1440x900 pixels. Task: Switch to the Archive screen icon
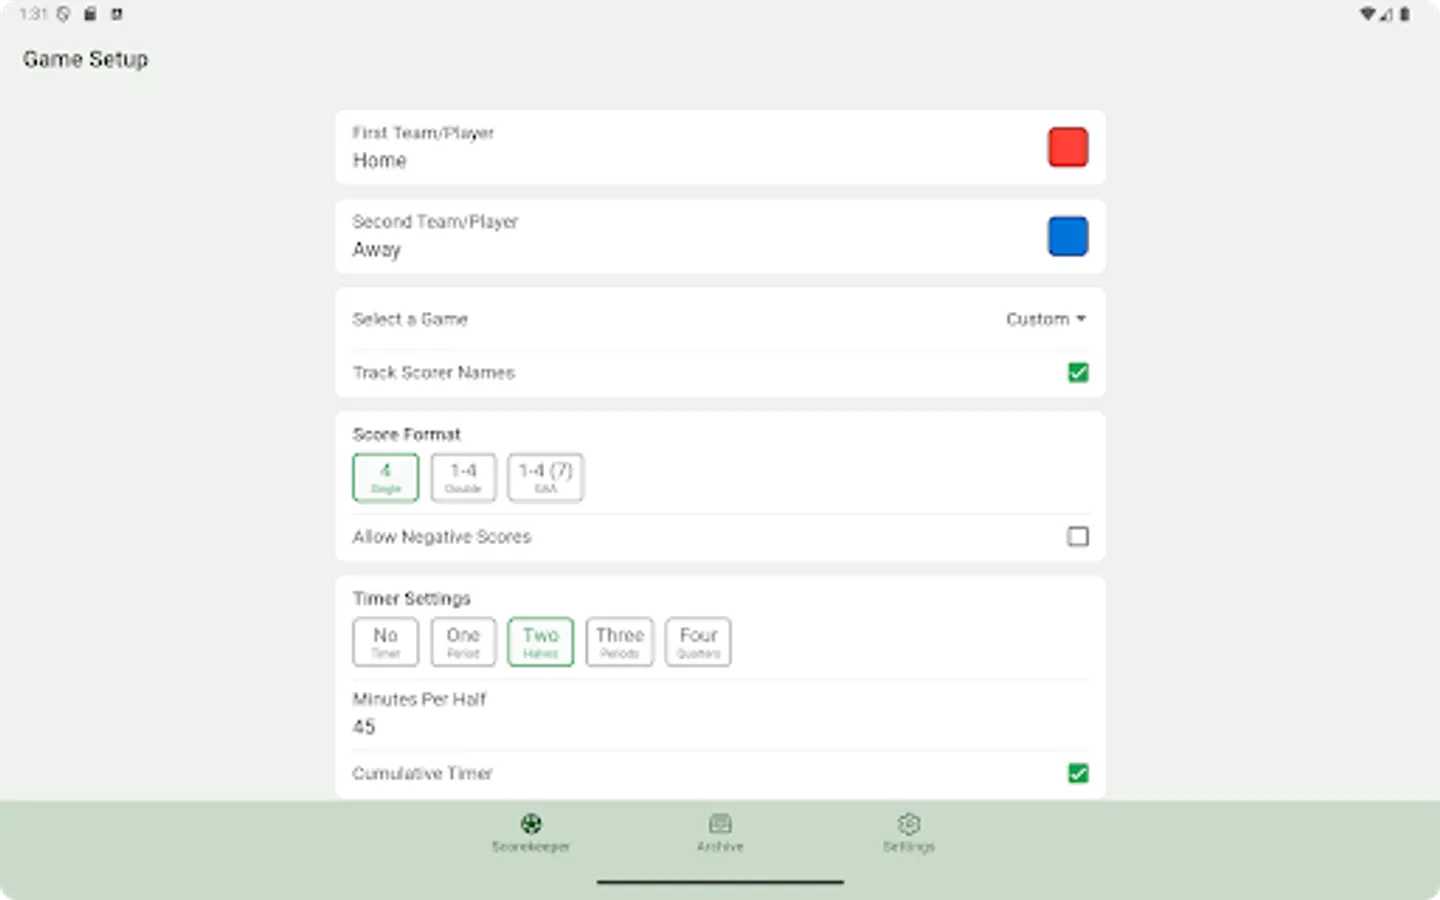720,823
